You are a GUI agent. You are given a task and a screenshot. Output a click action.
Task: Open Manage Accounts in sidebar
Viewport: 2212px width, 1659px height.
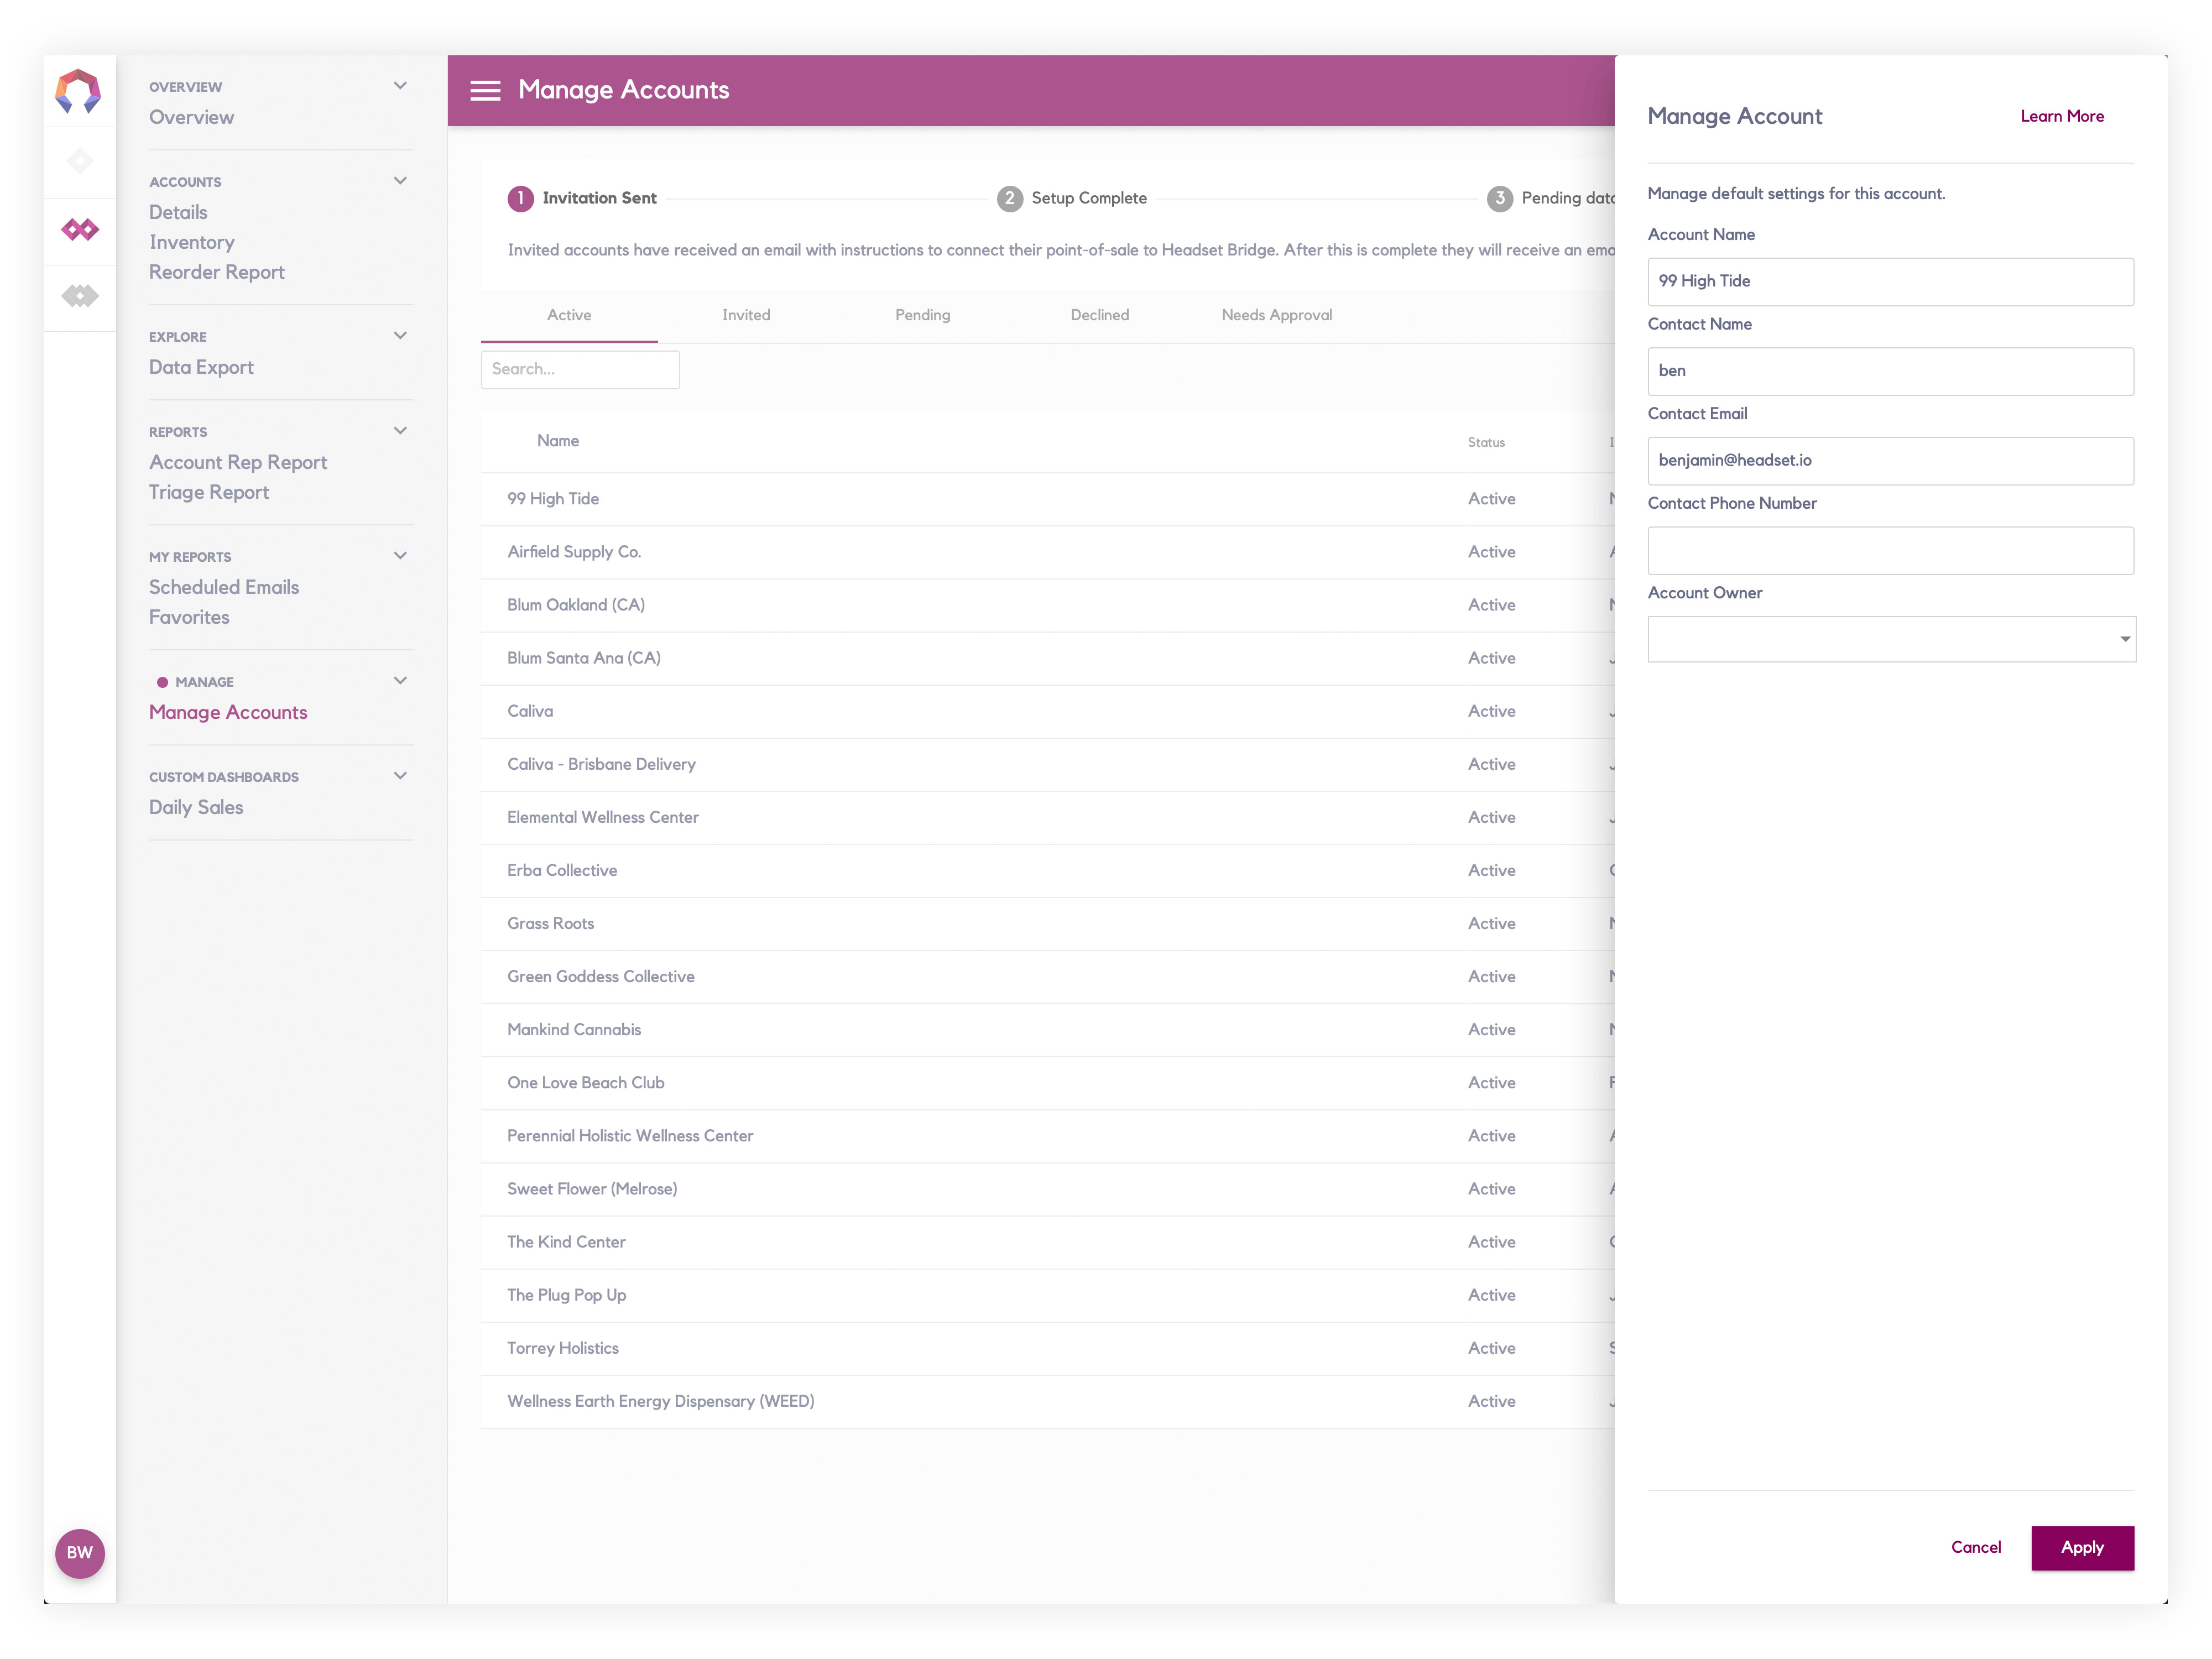[228, 712]
